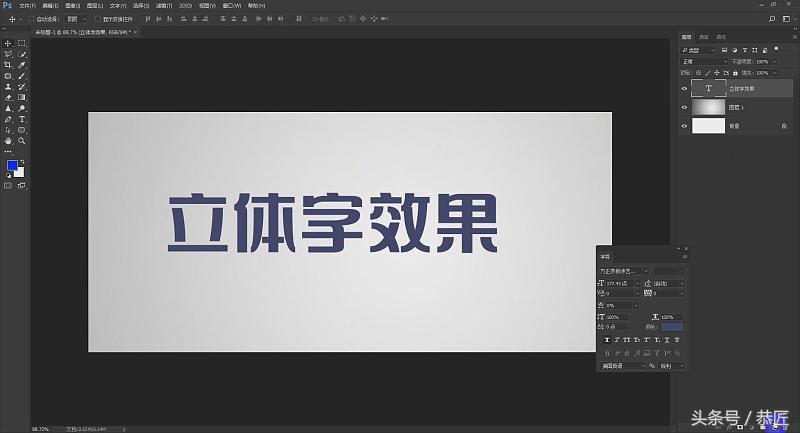Click the Character panel text color swatch

(x=671, y=327)
